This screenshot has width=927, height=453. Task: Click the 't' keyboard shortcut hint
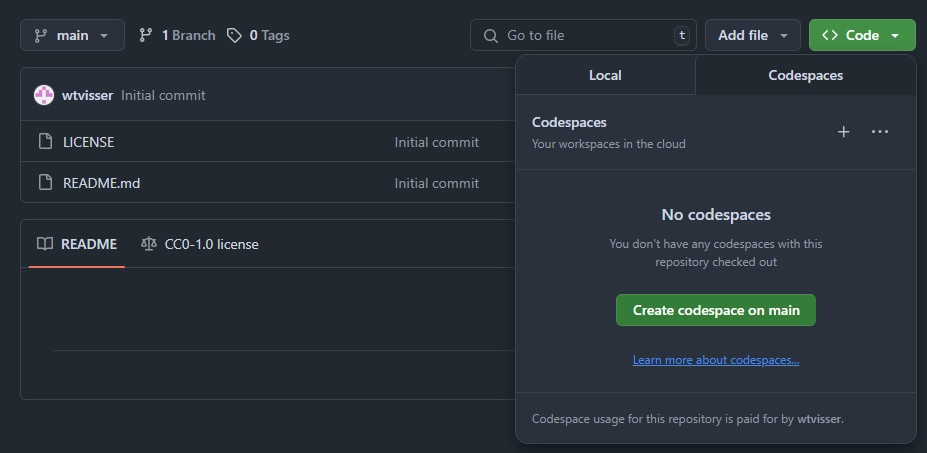(x=682, y=35)
